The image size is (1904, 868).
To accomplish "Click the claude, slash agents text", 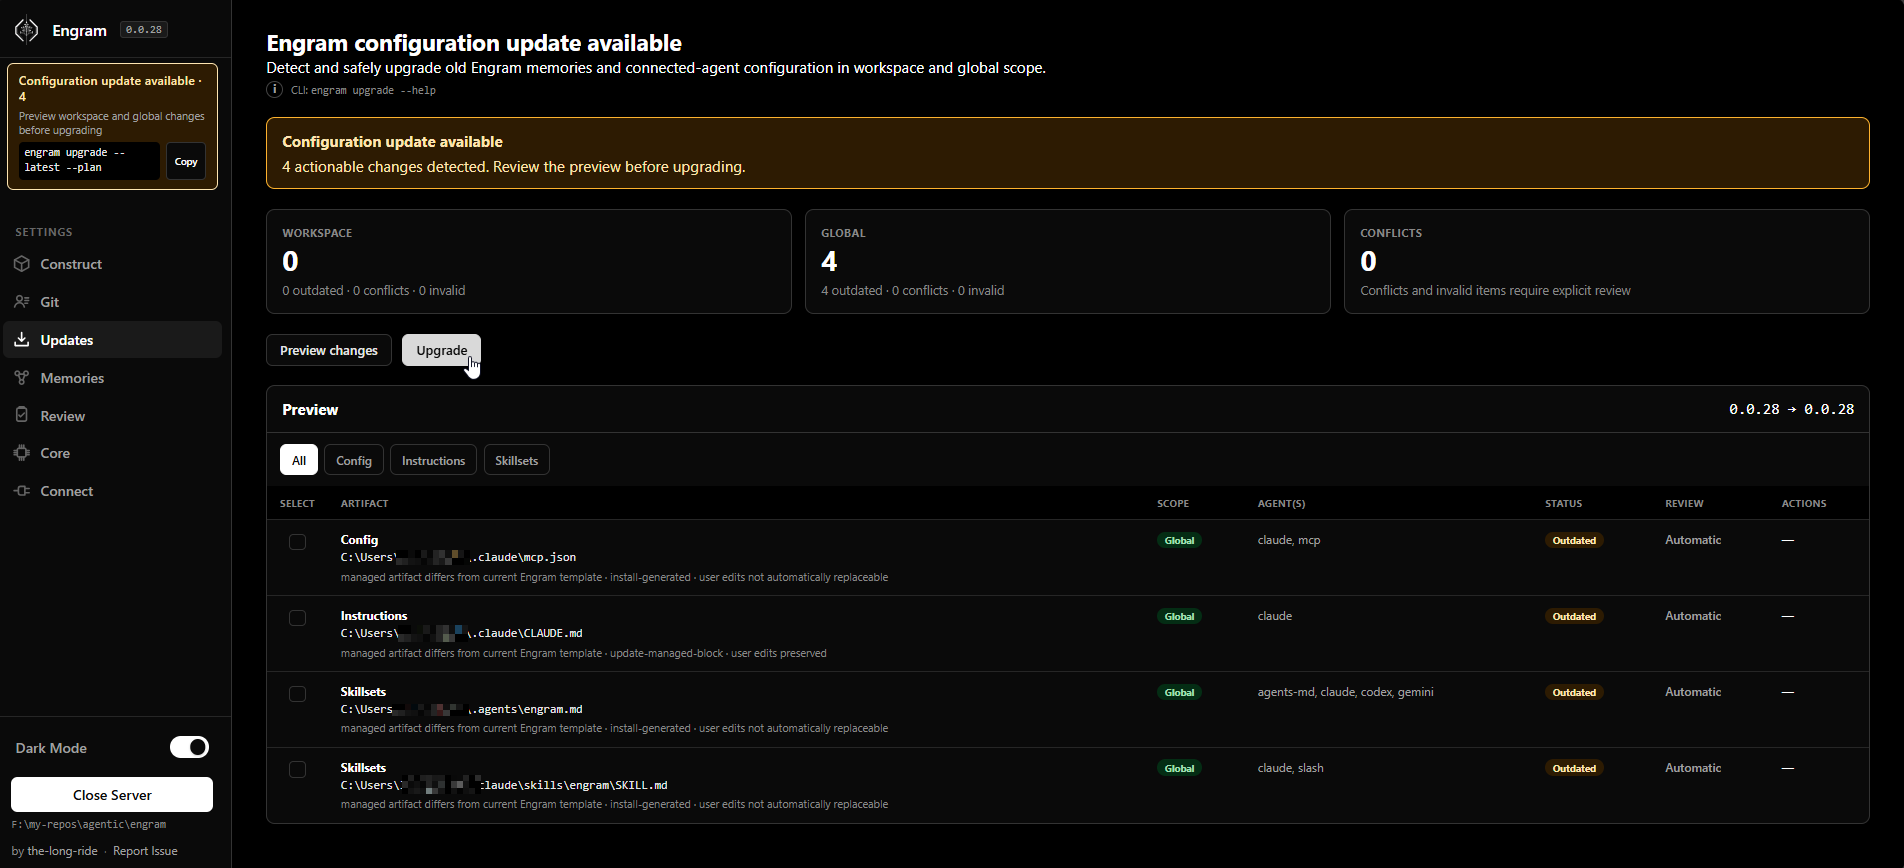I will pos(1290,768).
